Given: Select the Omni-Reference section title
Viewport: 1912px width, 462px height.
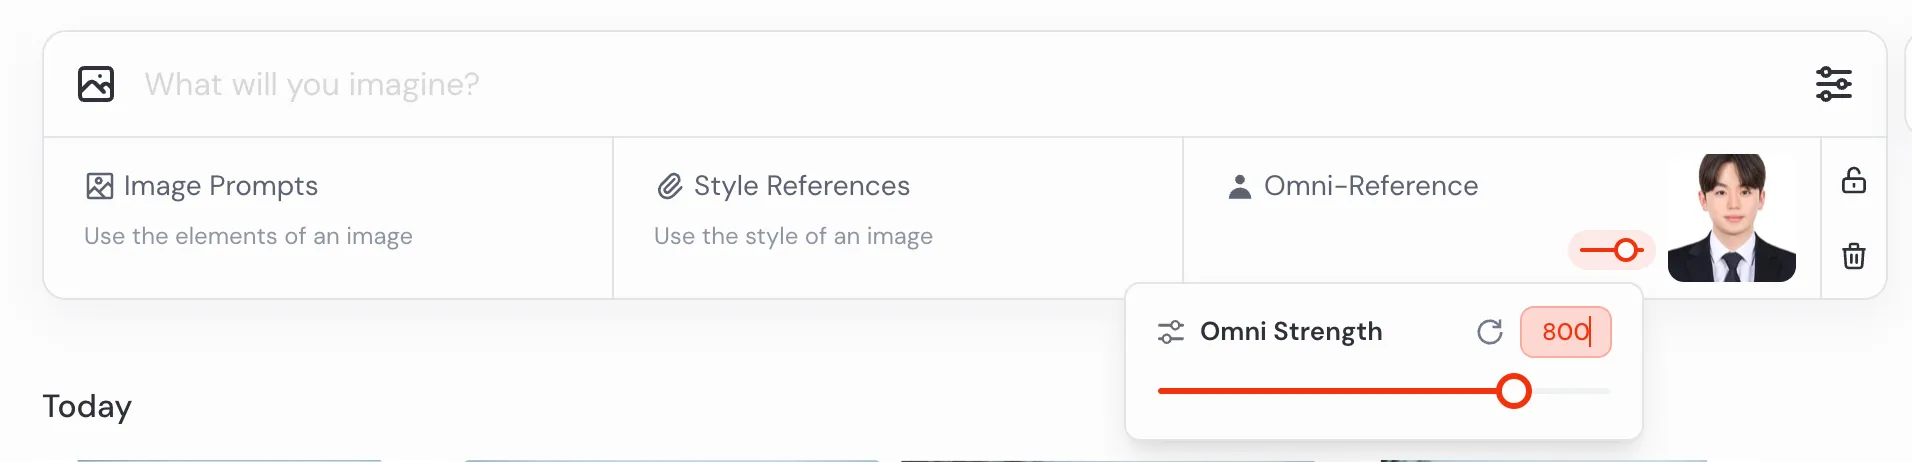Looking at the screenshot, I should click(x=1370, y=186).
